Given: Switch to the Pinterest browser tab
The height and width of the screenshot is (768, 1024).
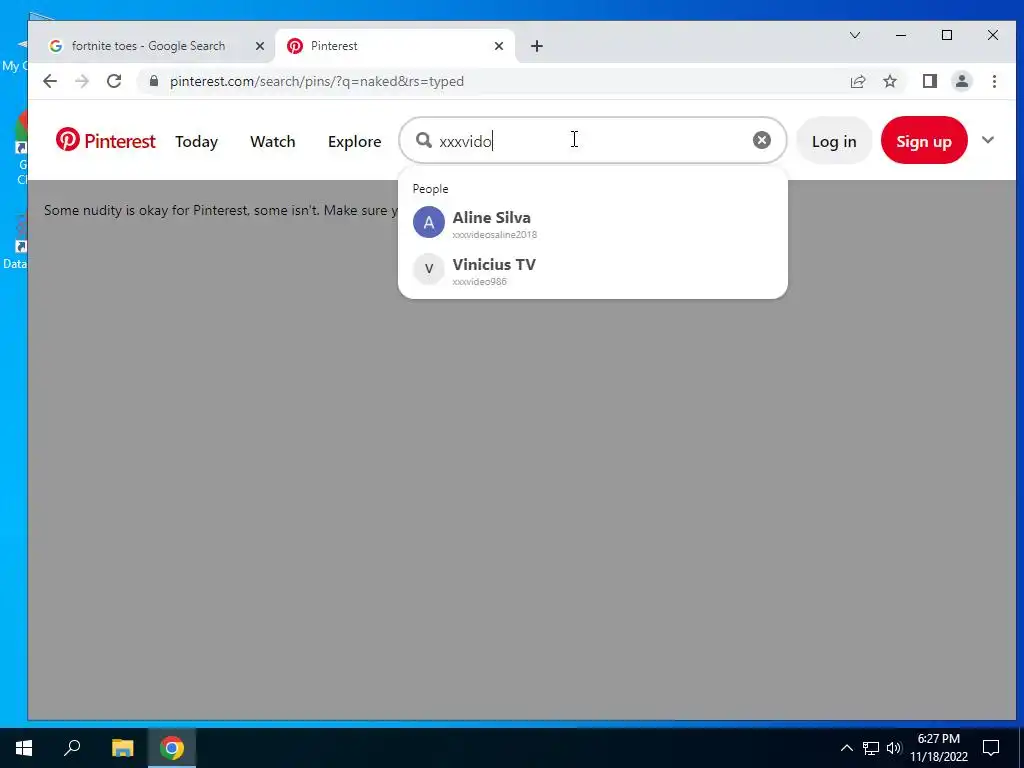Looking at the screenshot, I should point(394,46).
